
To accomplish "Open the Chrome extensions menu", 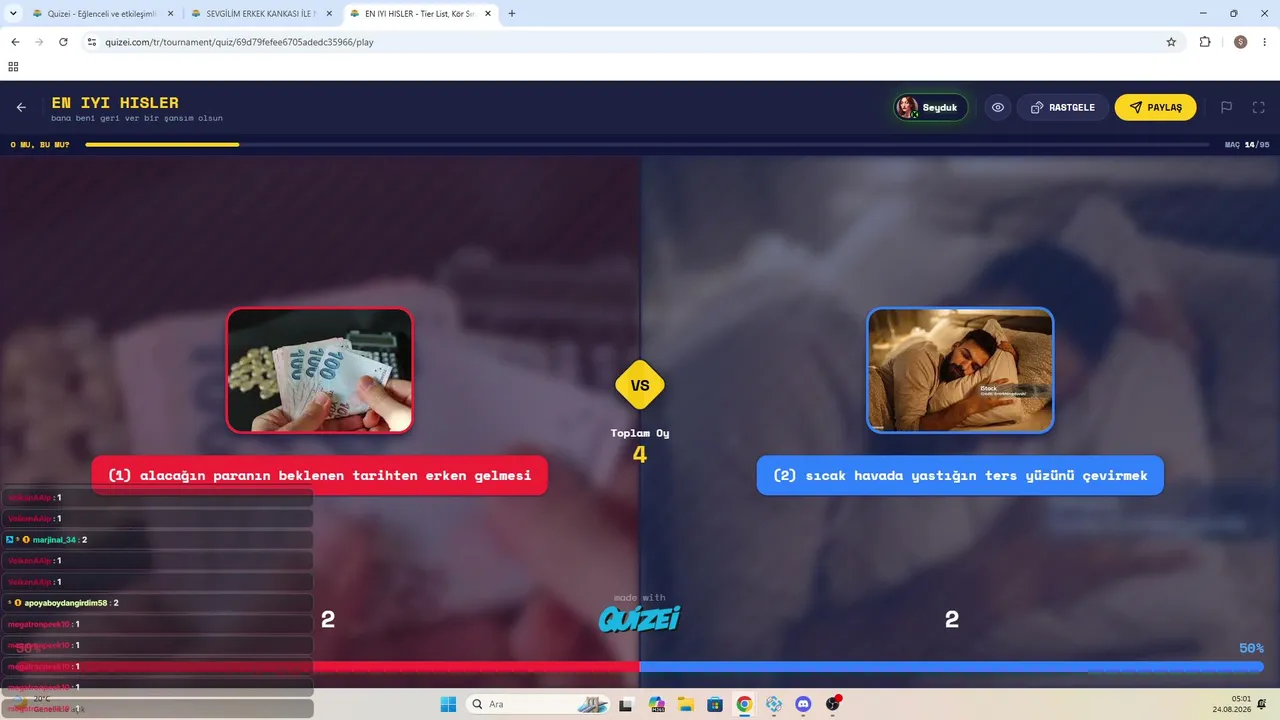I will pos(1205,42).
